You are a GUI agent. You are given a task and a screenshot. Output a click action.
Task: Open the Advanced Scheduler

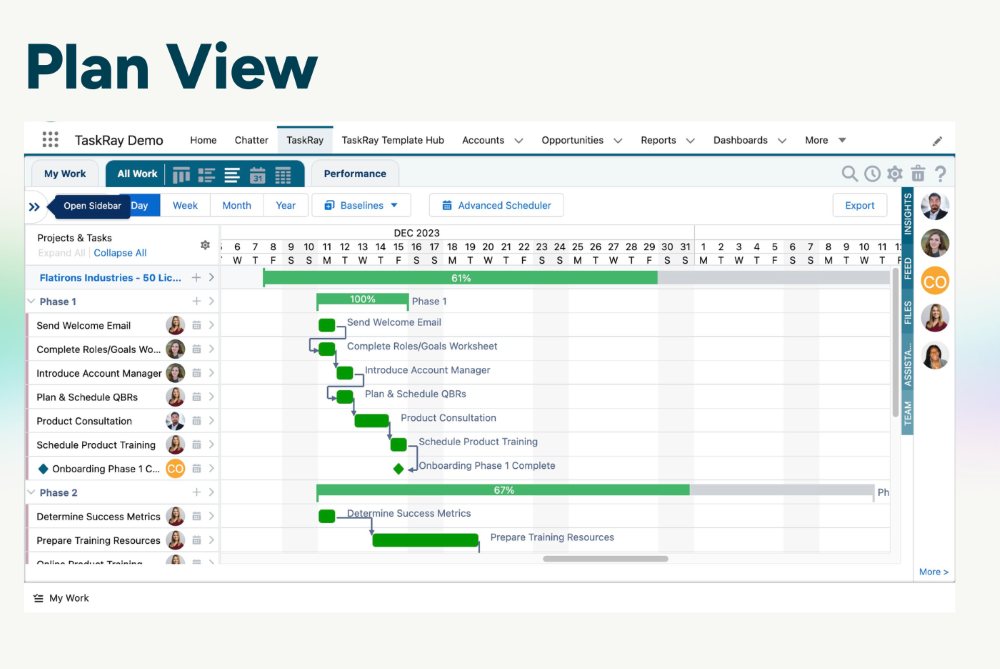pyautogui.click(x=496, y=205)
